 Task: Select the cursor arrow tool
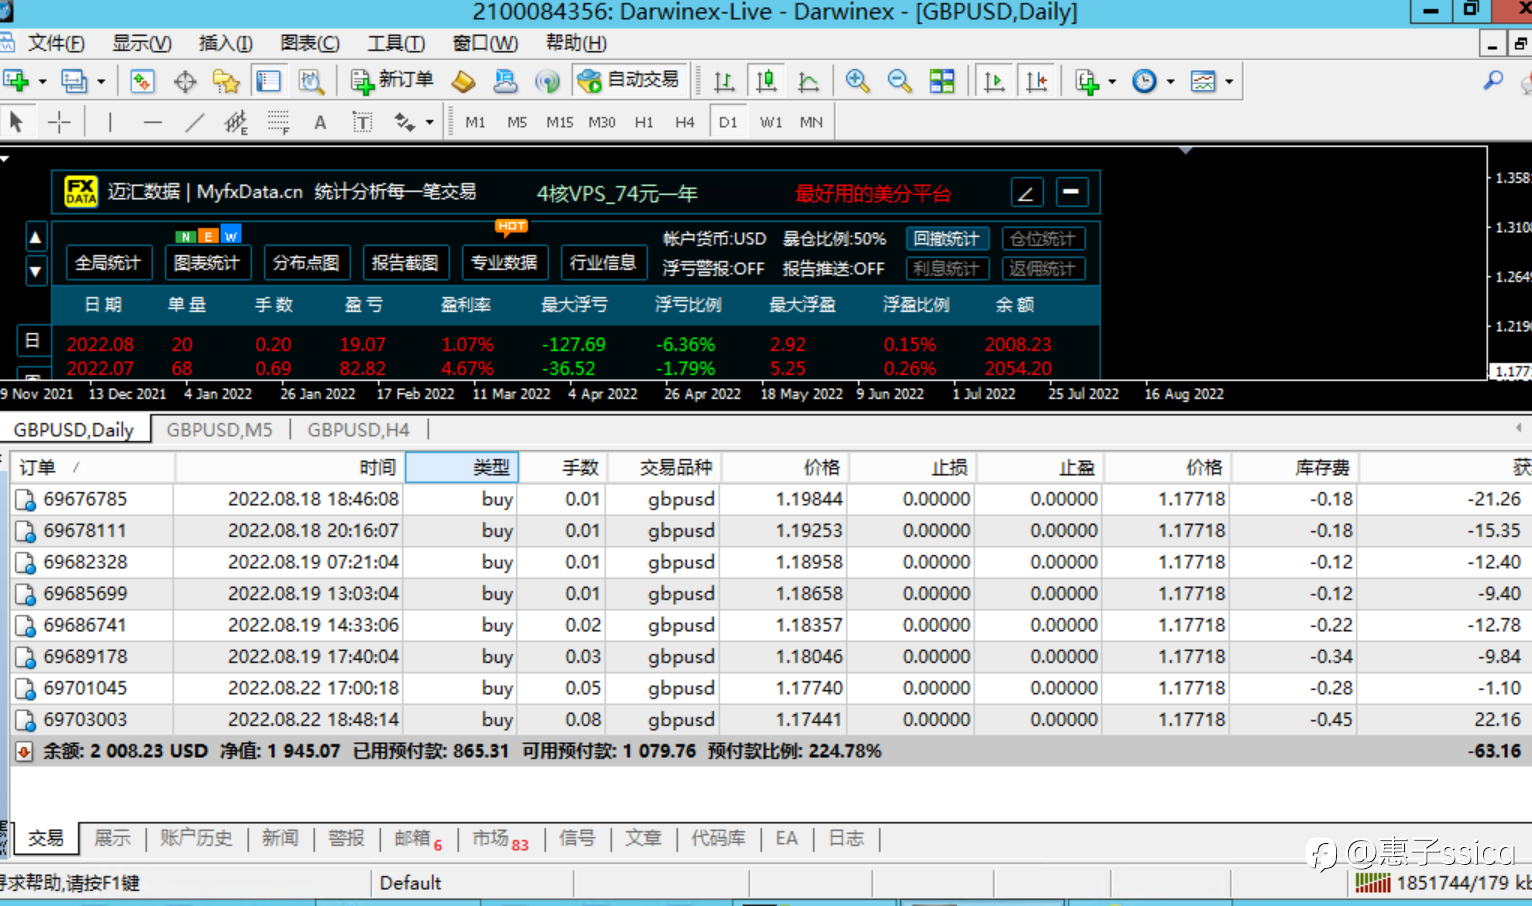16,122
